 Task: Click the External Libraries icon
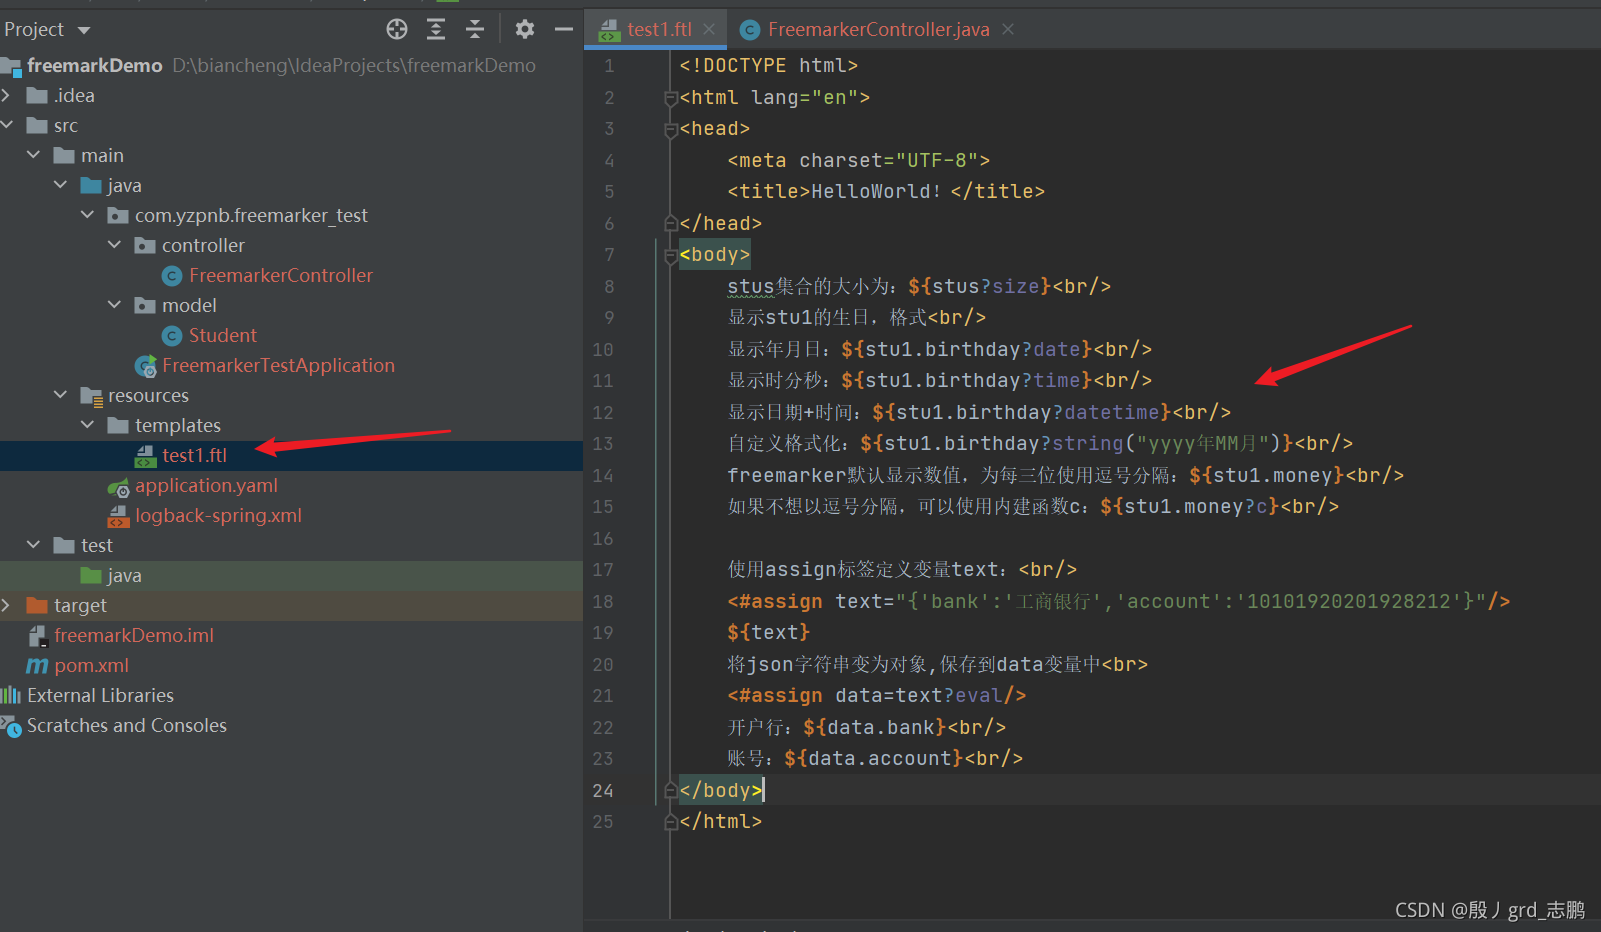11,695
